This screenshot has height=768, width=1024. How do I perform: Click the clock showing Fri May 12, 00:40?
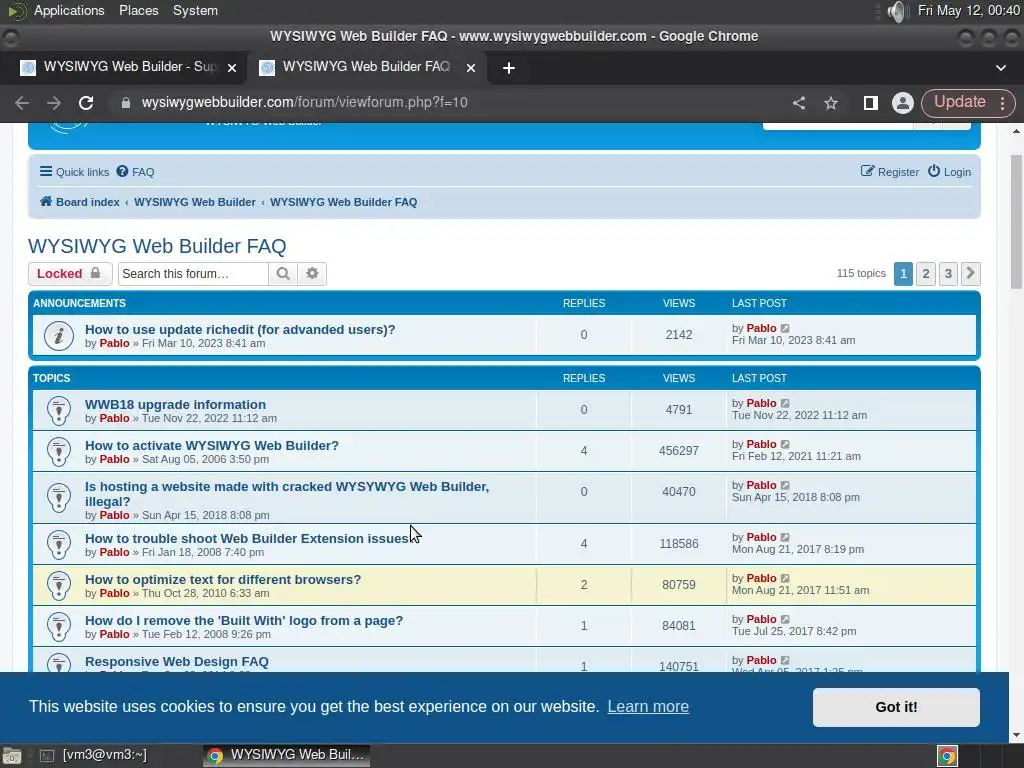pos(968,10)
